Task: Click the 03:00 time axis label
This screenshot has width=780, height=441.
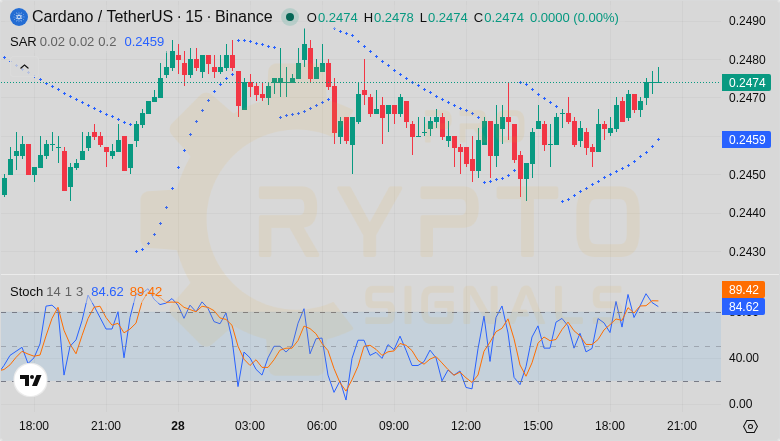Action: click(x=250, y=426)
